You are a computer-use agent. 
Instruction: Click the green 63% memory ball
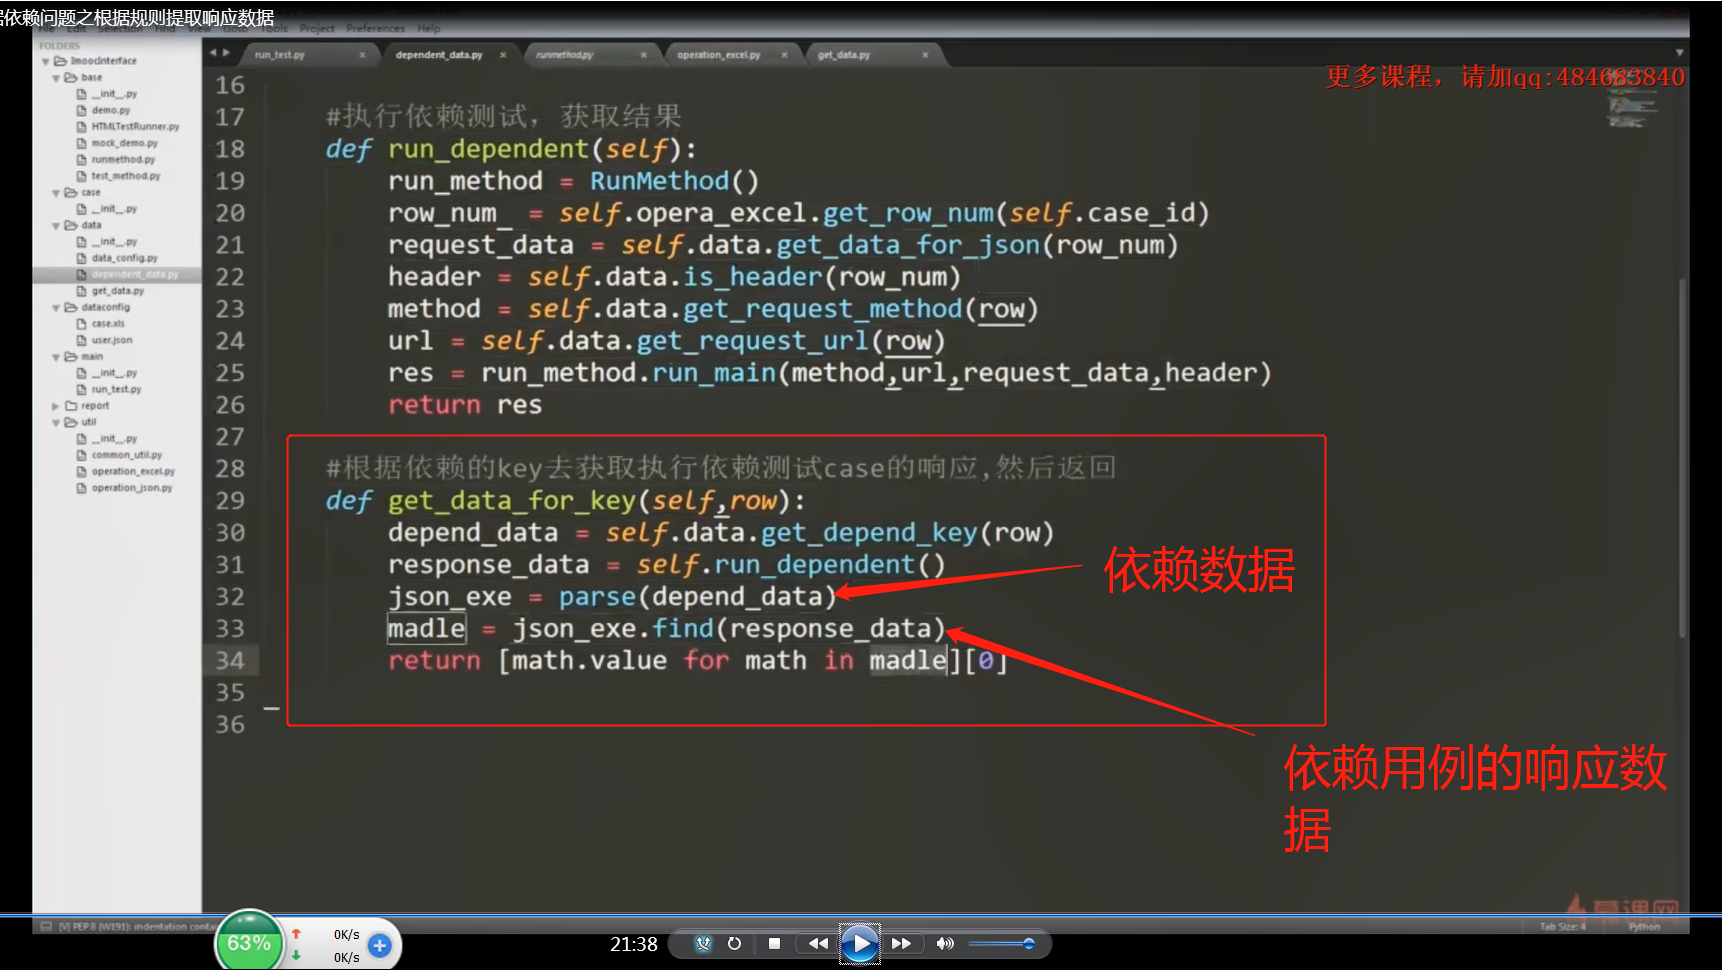[249, 942]
